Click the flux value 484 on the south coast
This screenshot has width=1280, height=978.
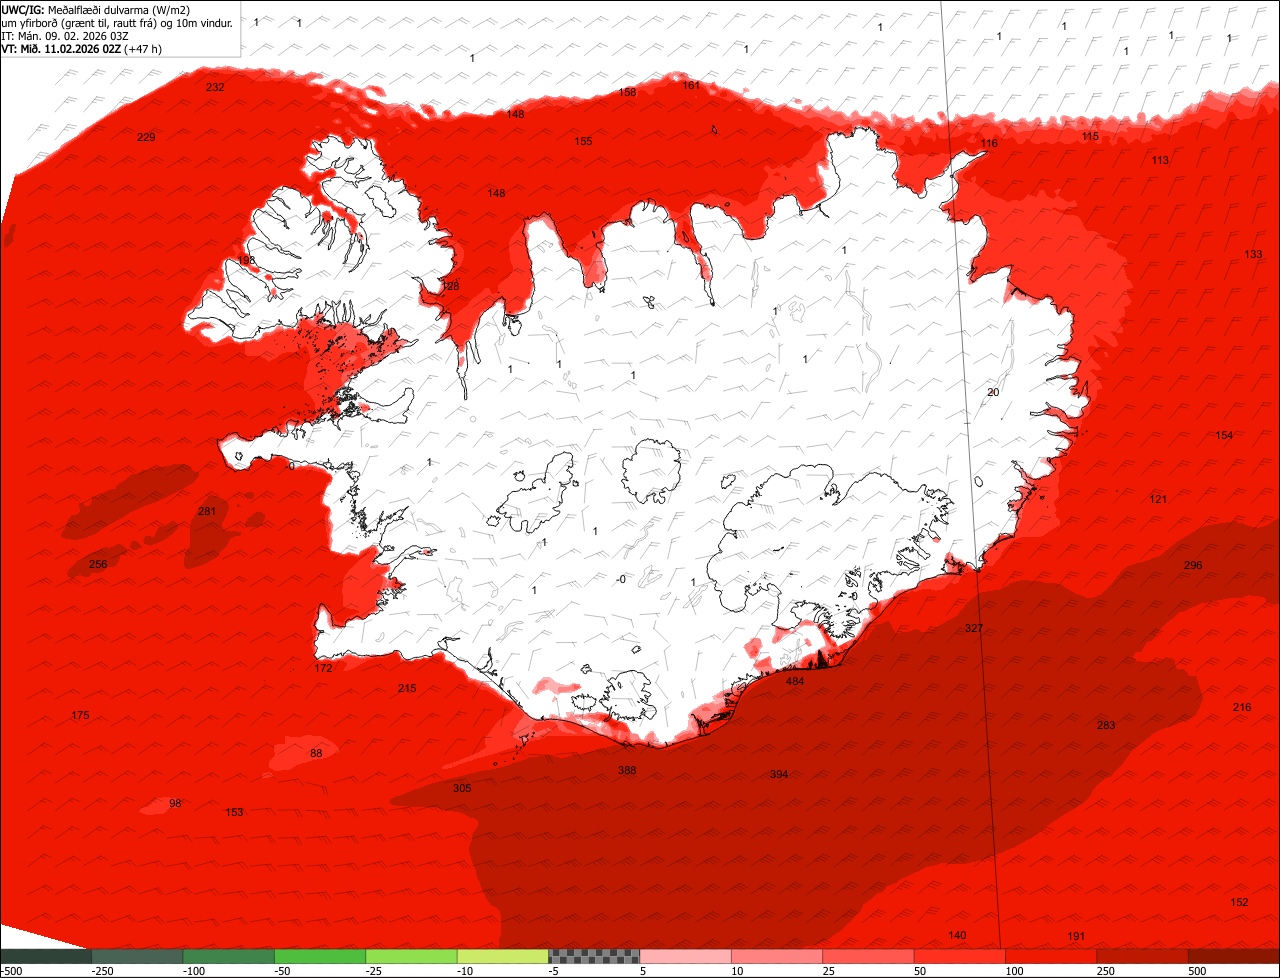795,681
